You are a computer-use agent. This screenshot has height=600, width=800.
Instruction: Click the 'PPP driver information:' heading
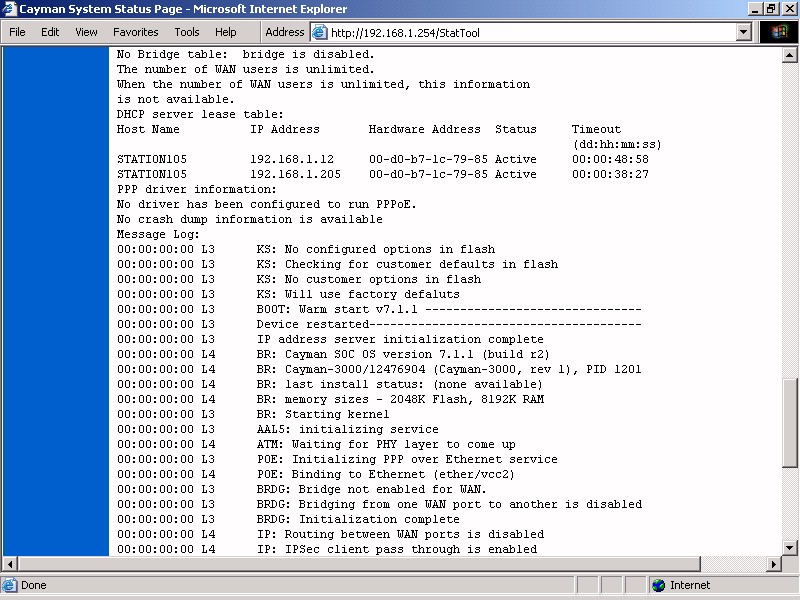[x=196, y=189]
